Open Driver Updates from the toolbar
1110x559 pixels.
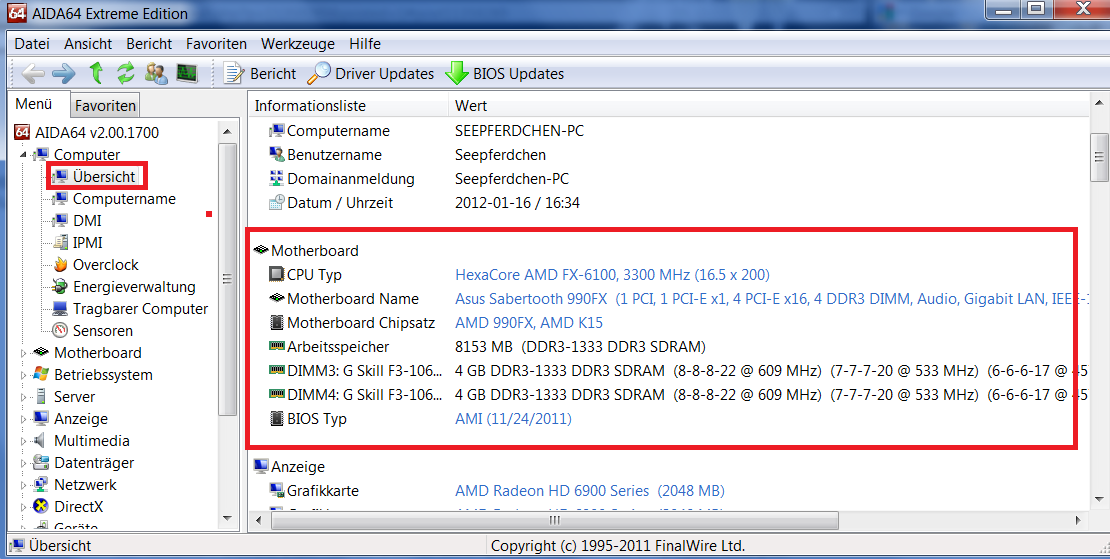[x=371, y=74]
